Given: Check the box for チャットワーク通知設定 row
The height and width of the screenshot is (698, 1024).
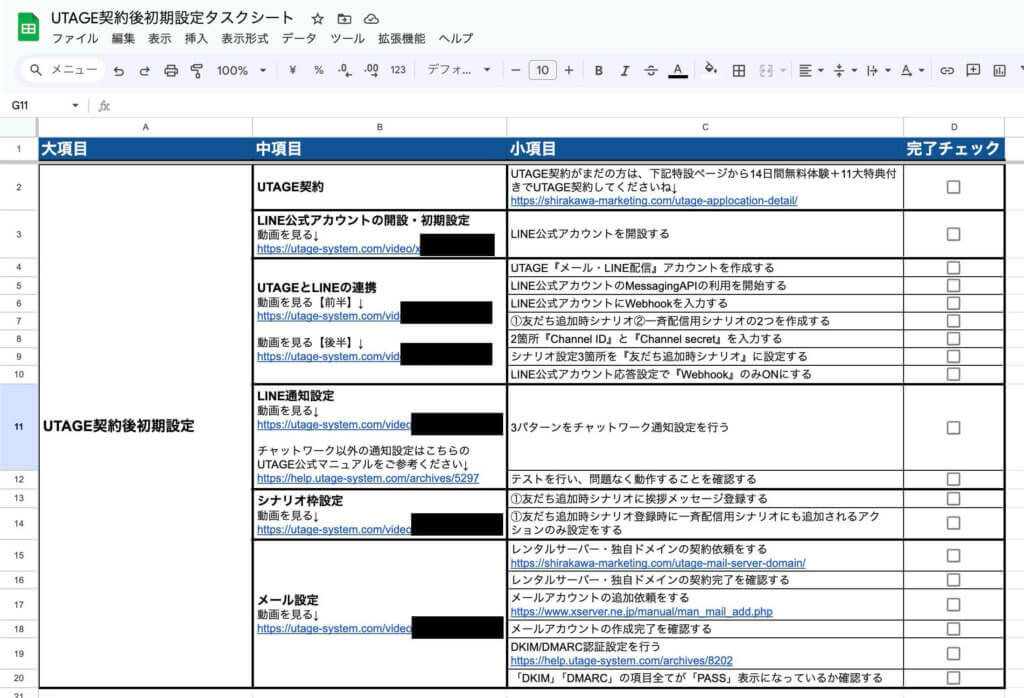Looking at the screenshot, I should click(x=953, y=428).
